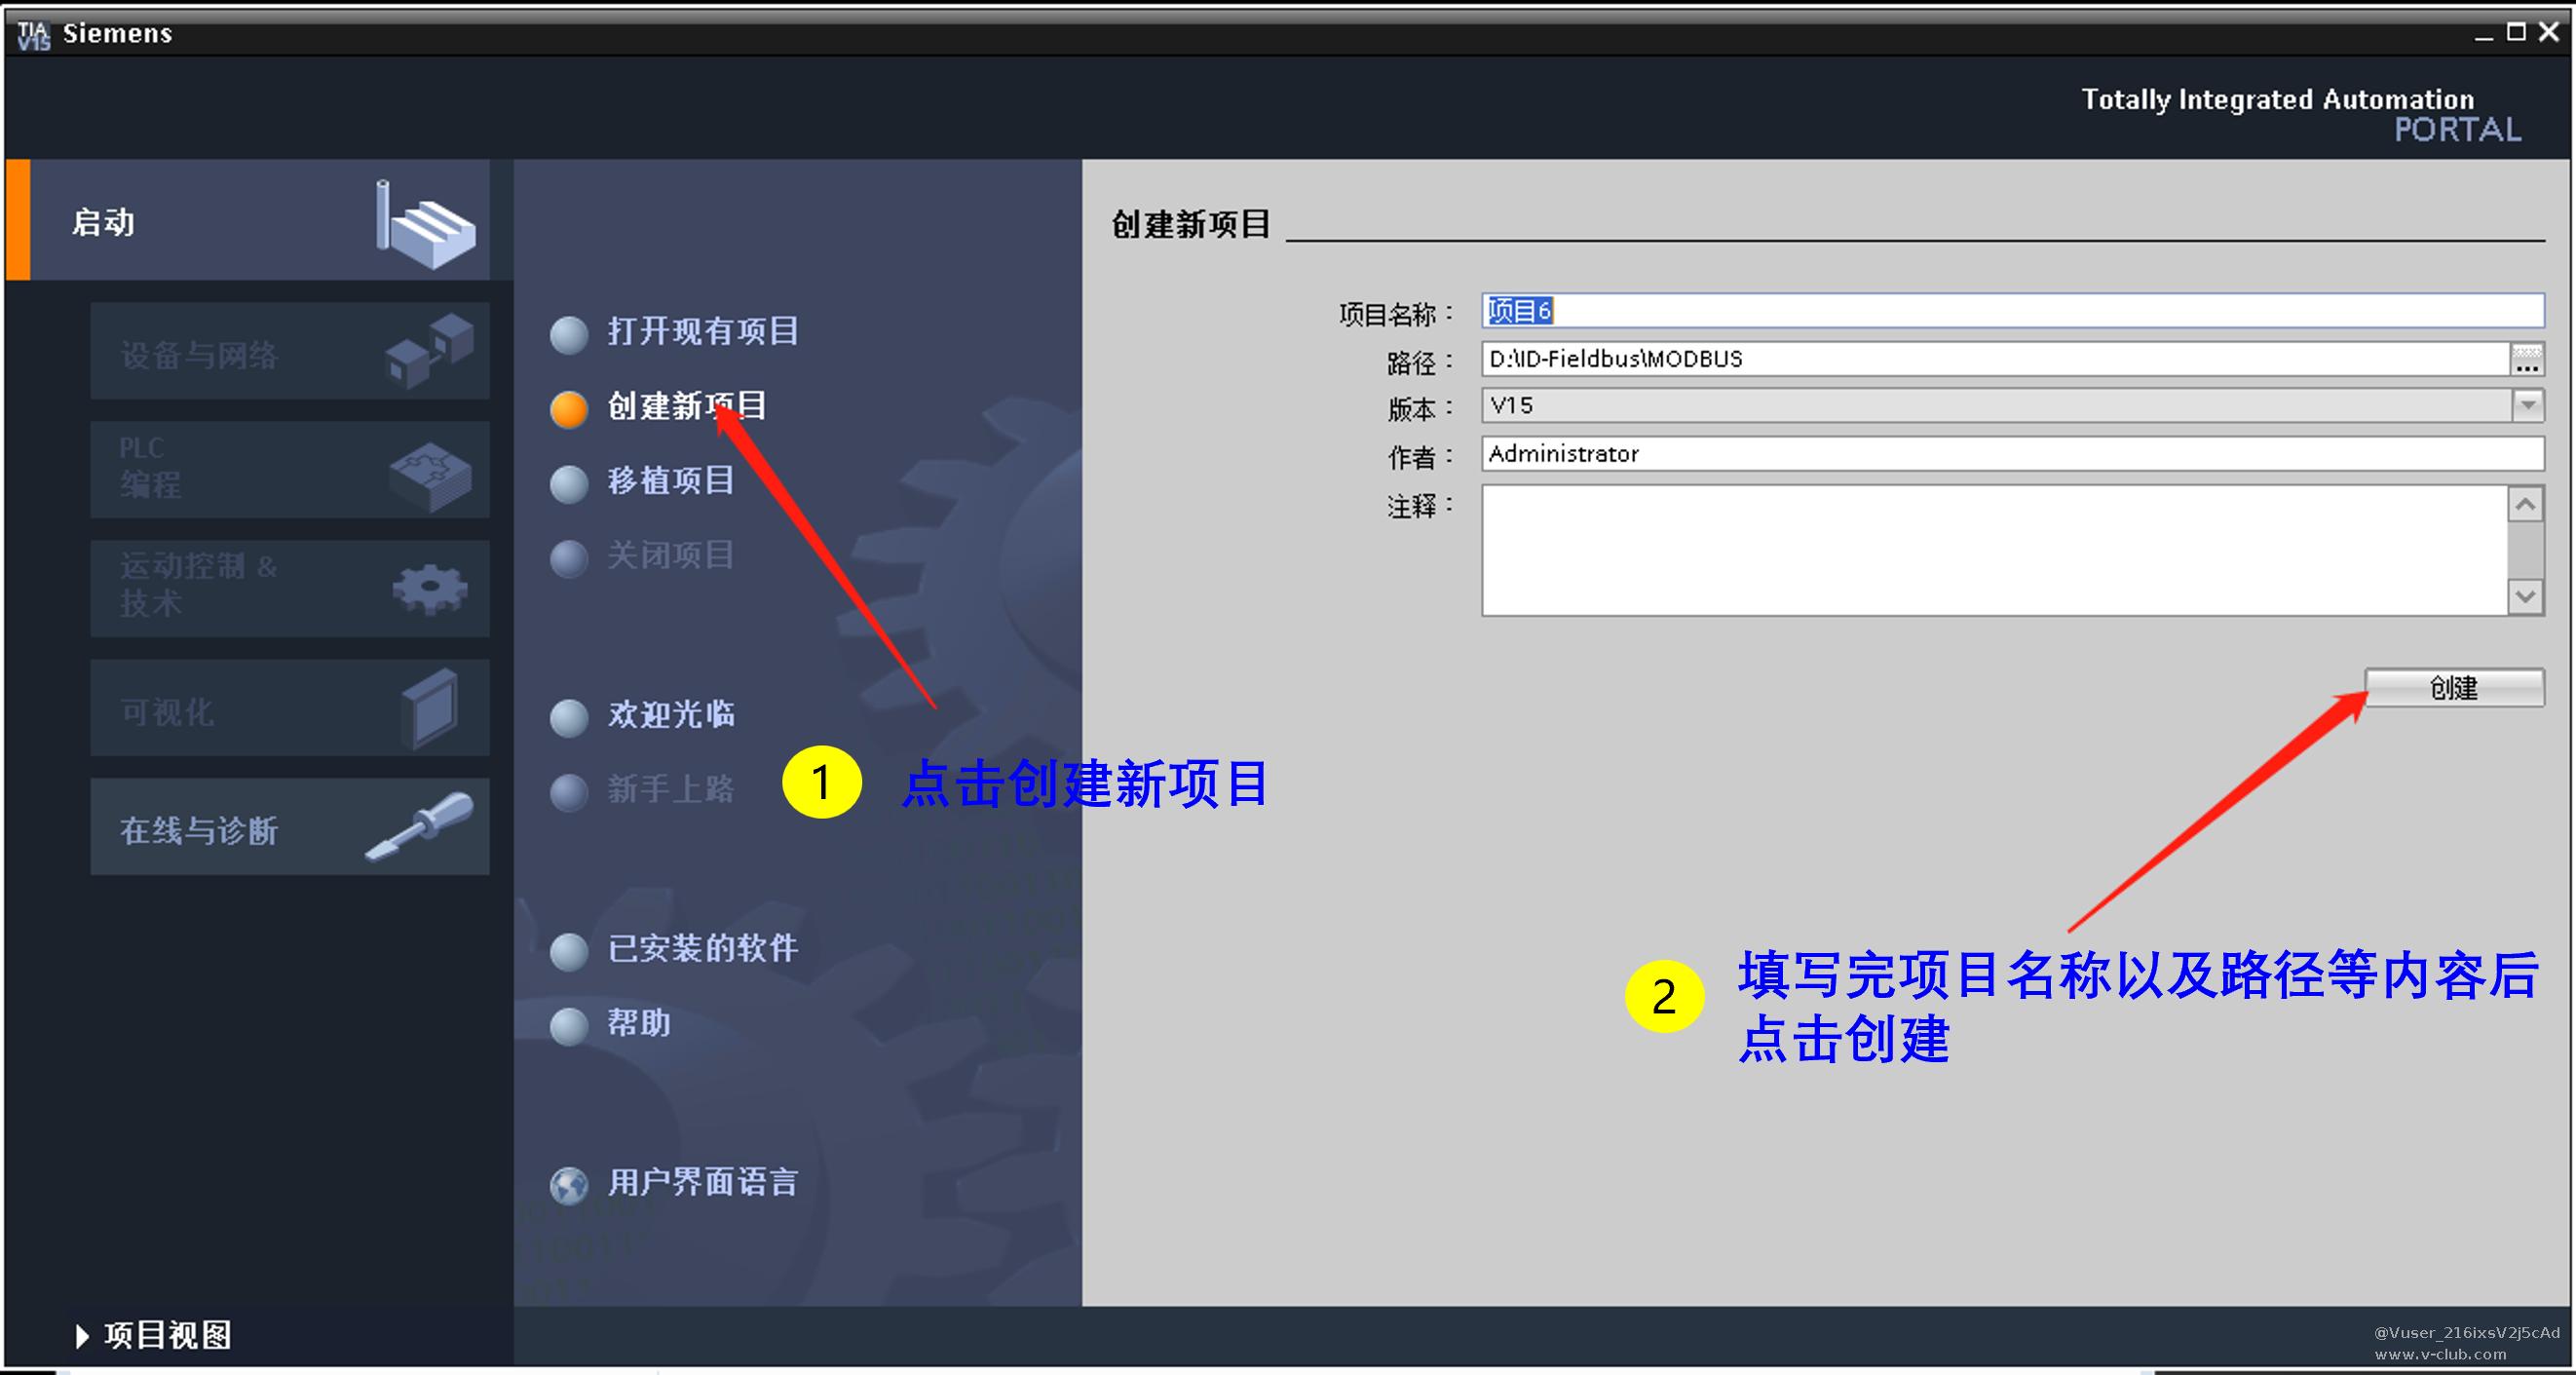Minimize the Siemens TIA Portal window

(2484, 35)
